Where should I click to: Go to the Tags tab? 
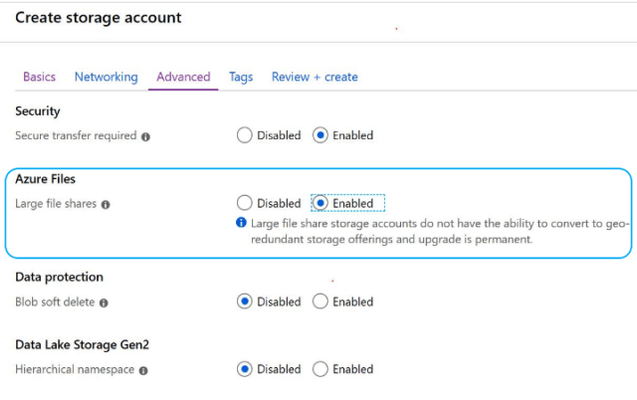pos(241,77)
